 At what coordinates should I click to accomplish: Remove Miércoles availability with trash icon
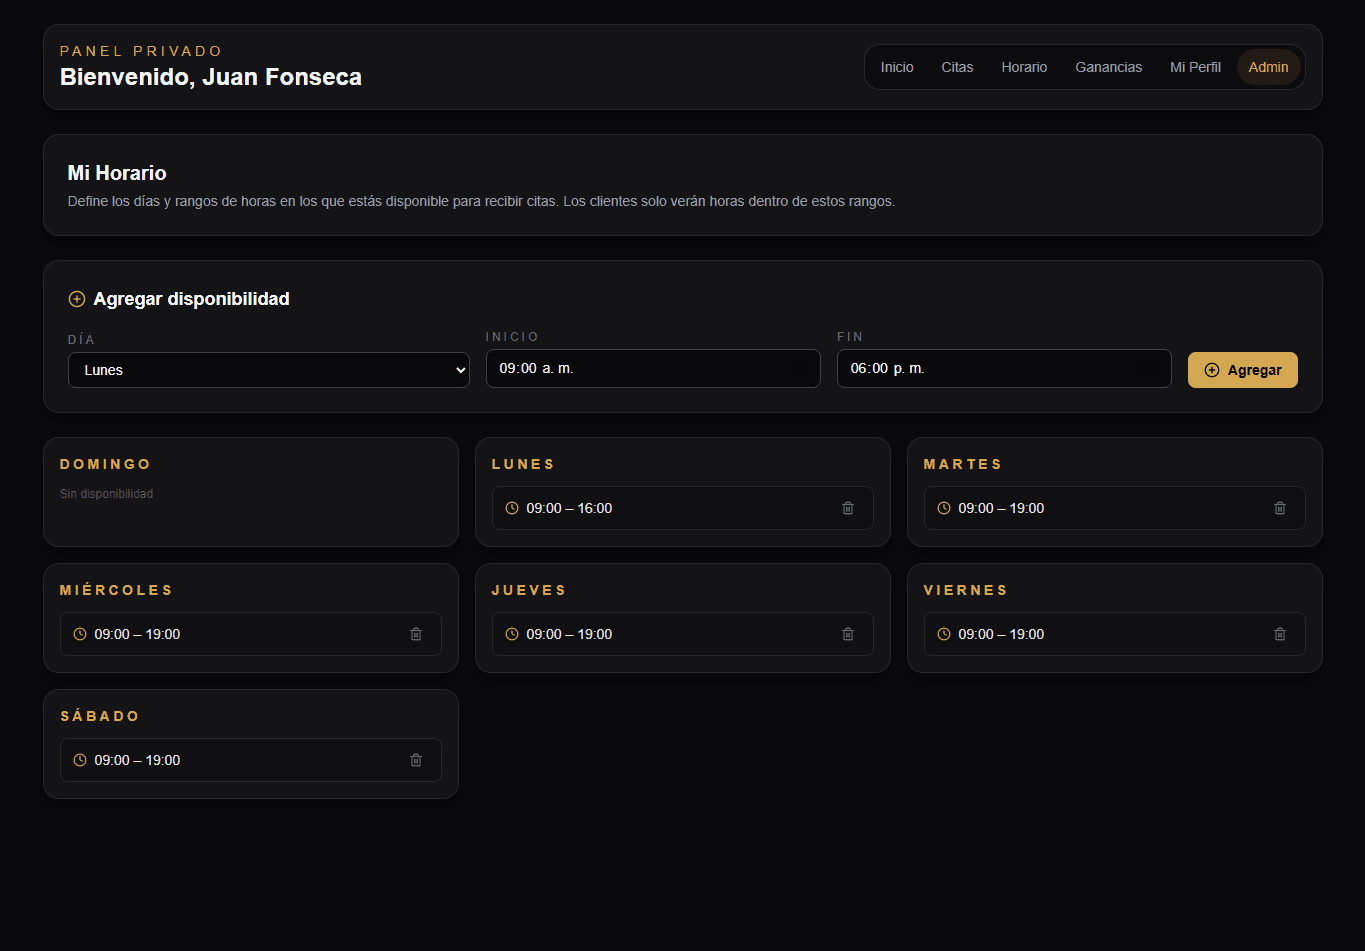click(x=416, y=634)
